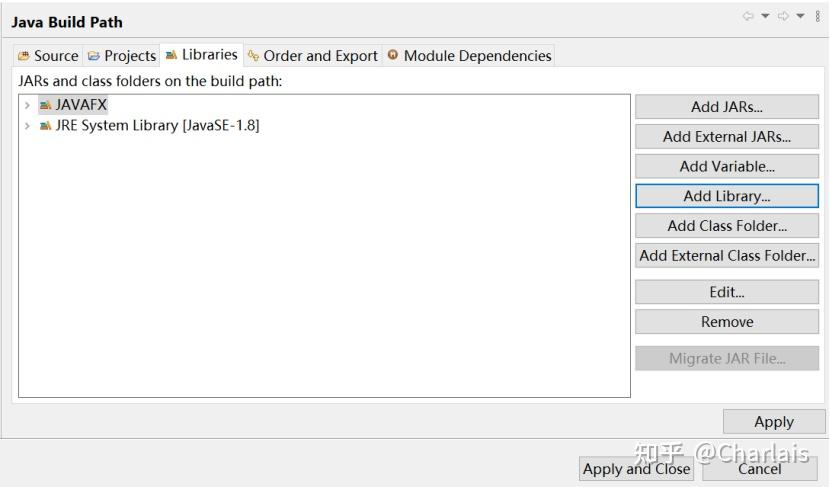The image size is (830, 487).
Task: Click the back navigation arrow icon
Action: 748,16
